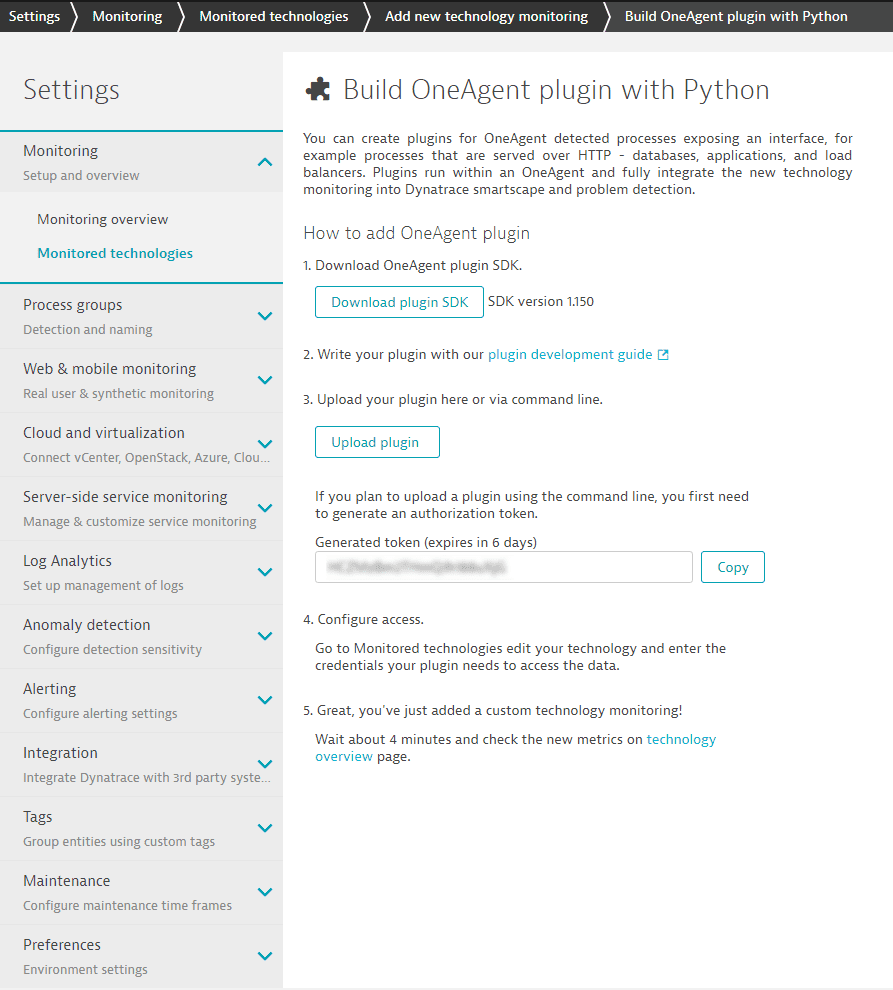The width and height of the screenshot is (893, 990).
Task: Collapse the Monitoring section chevron
Action: 265,162
